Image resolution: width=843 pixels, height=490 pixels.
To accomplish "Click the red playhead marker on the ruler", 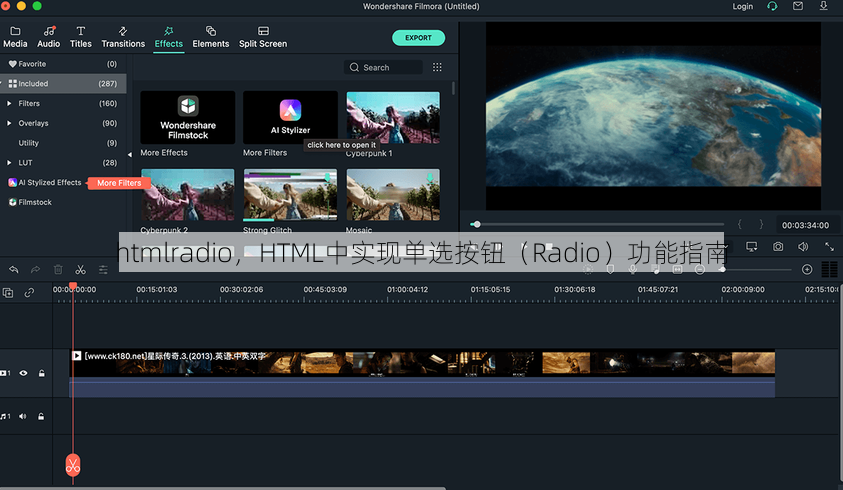I will 73,286.
